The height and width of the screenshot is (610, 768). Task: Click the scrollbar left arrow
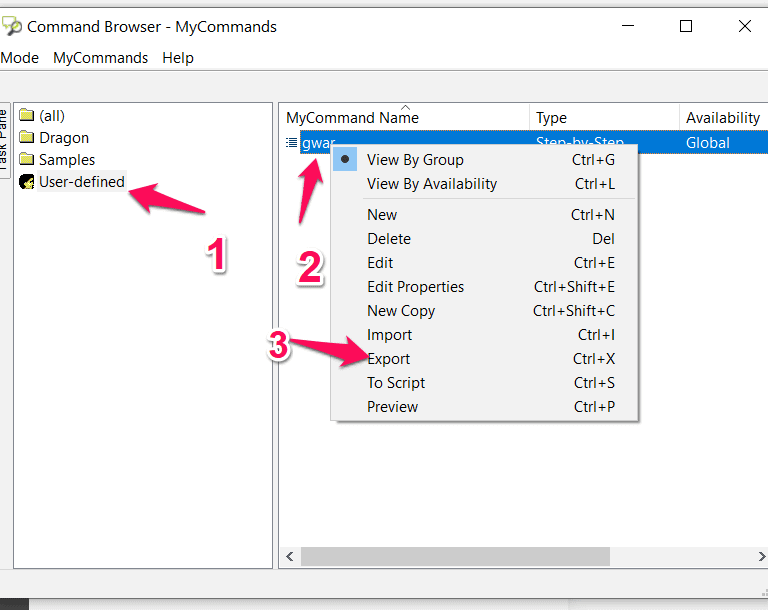point(289,556)
